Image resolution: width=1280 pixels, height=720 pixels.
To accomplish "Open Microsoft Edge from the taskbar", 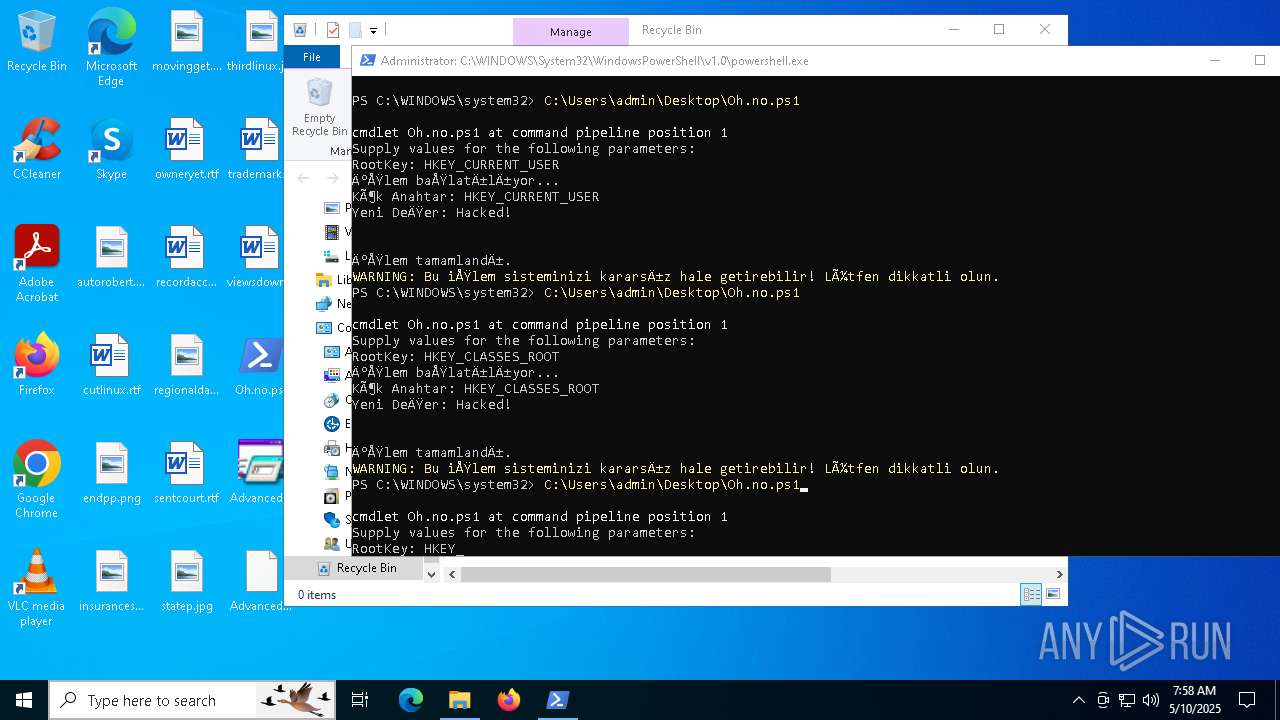I will point(411,700).
